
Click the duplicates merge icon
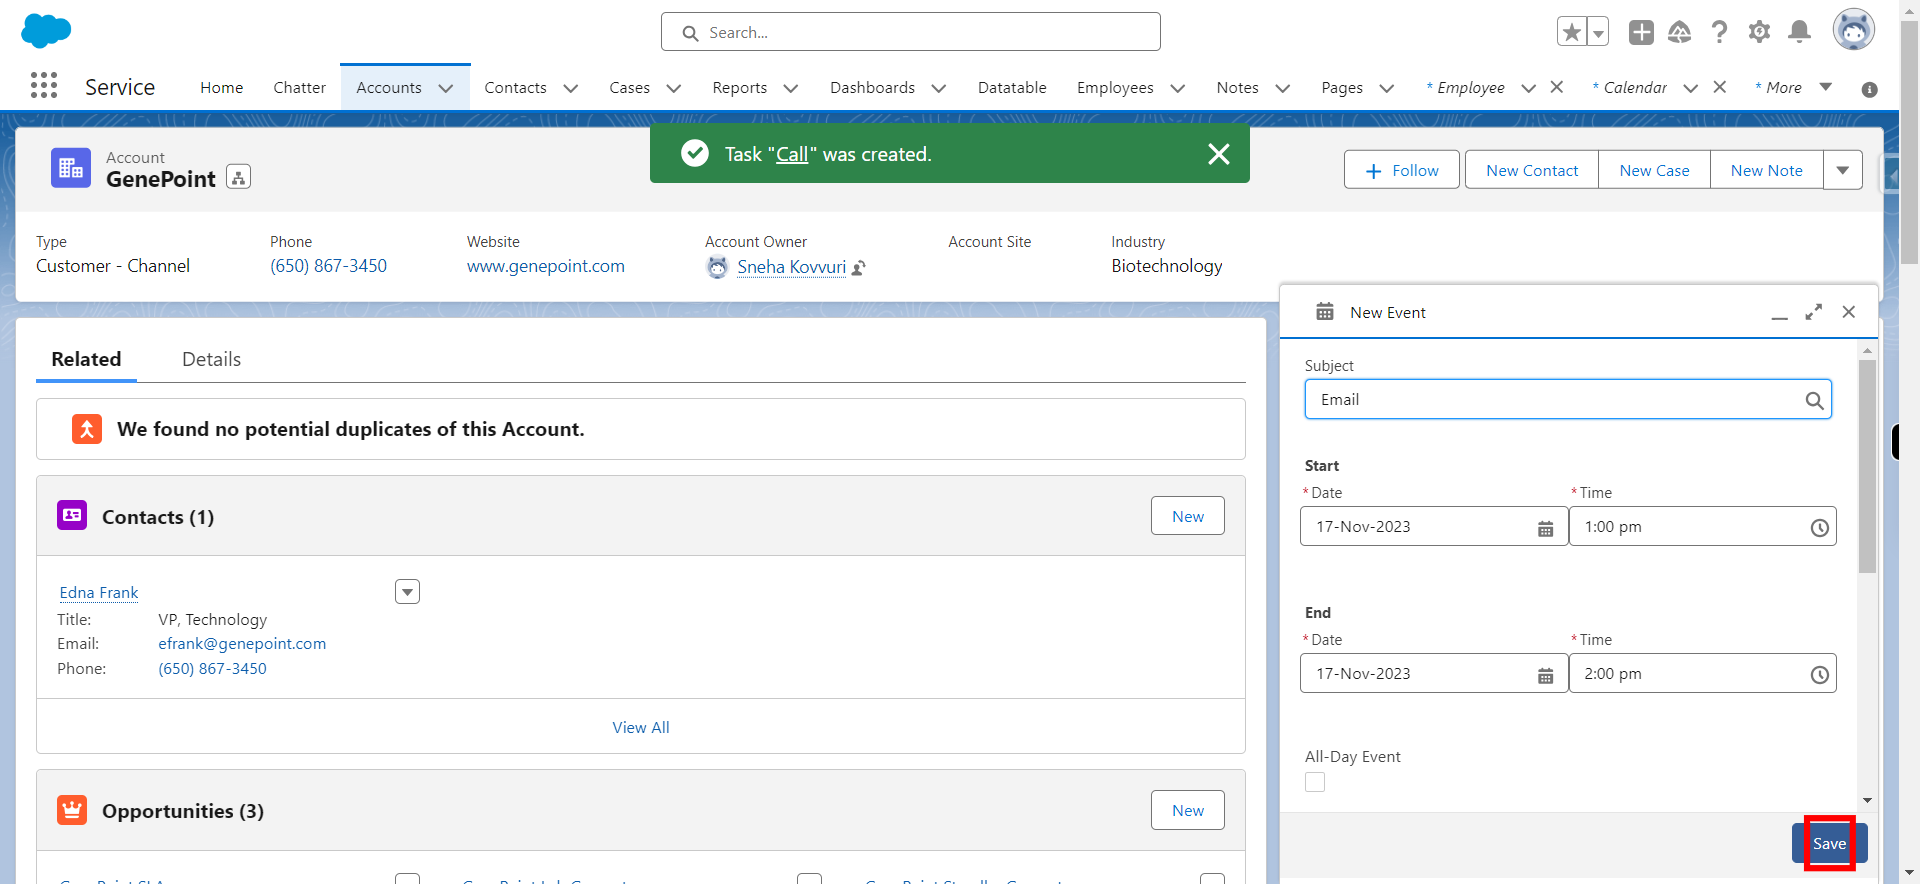click(x=87, y=429)
